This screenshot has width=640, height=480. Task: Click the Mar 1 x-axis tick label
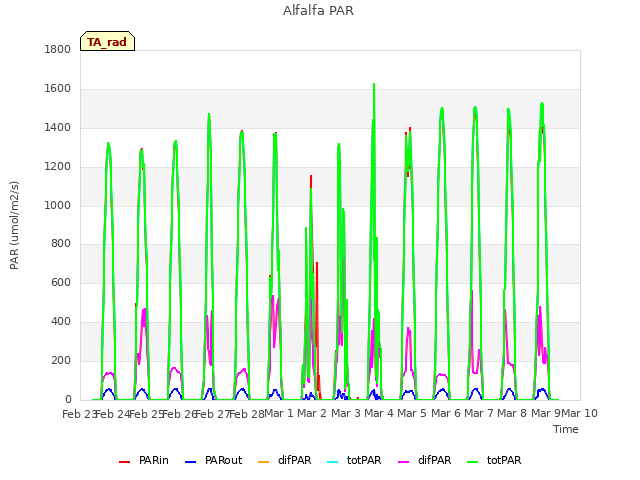click(279, 413)
